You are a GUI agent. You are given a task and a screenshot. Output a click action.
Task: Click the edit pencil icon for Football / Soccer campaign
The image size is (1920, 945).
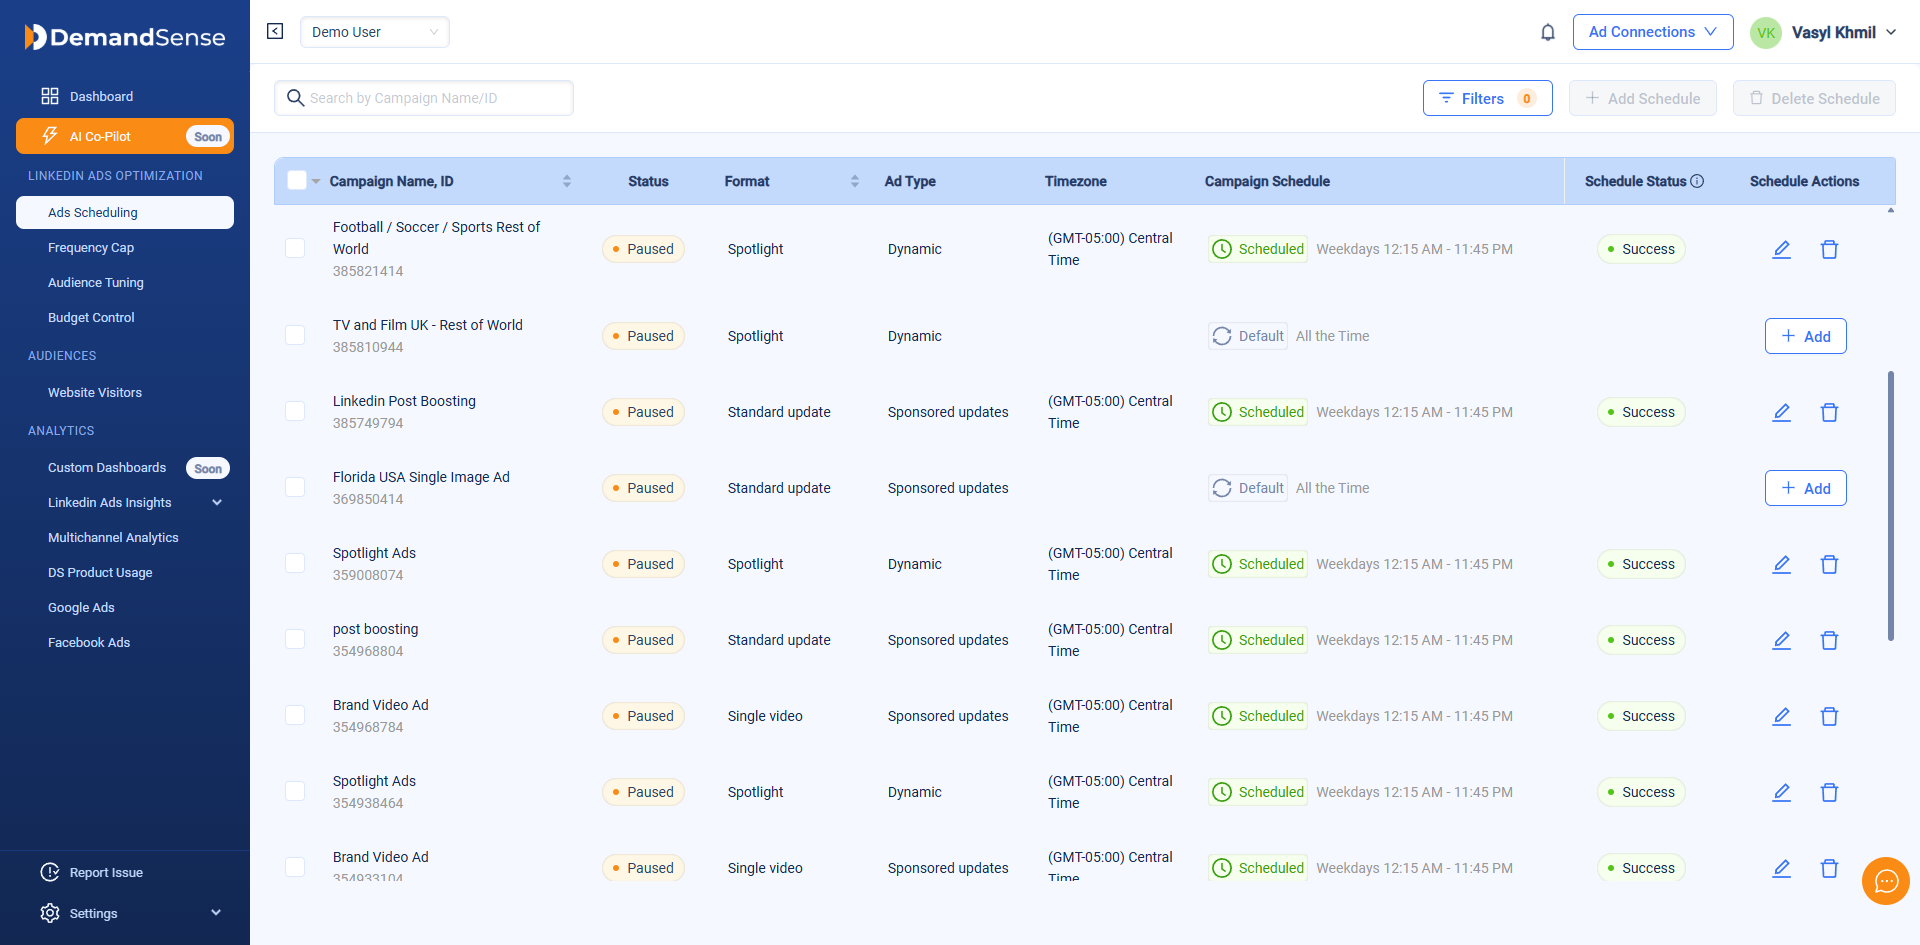(x=1782, y=249)
